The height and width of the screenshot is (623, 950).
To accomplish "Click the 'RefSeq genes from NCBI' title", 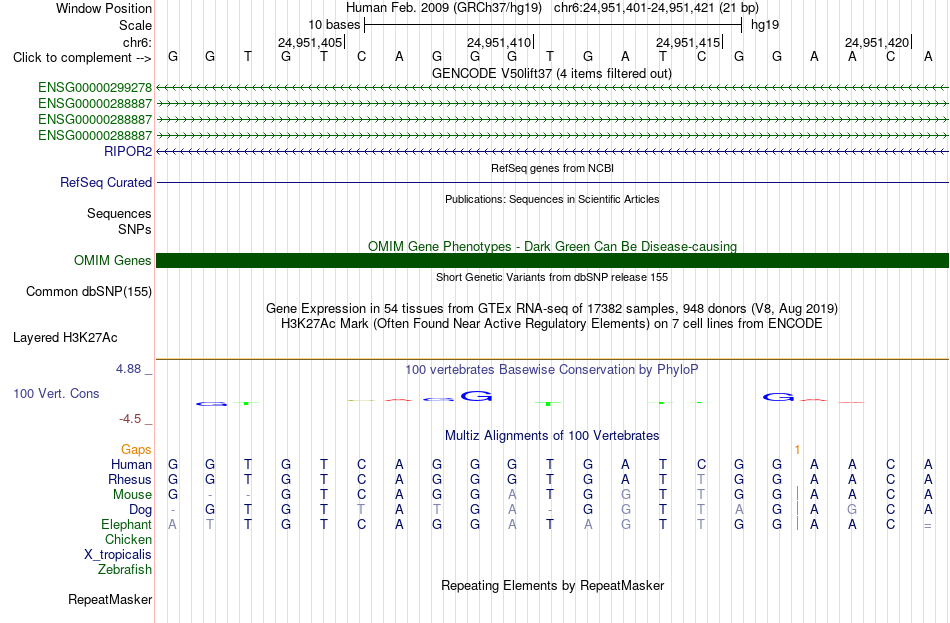I will [552, 168].
